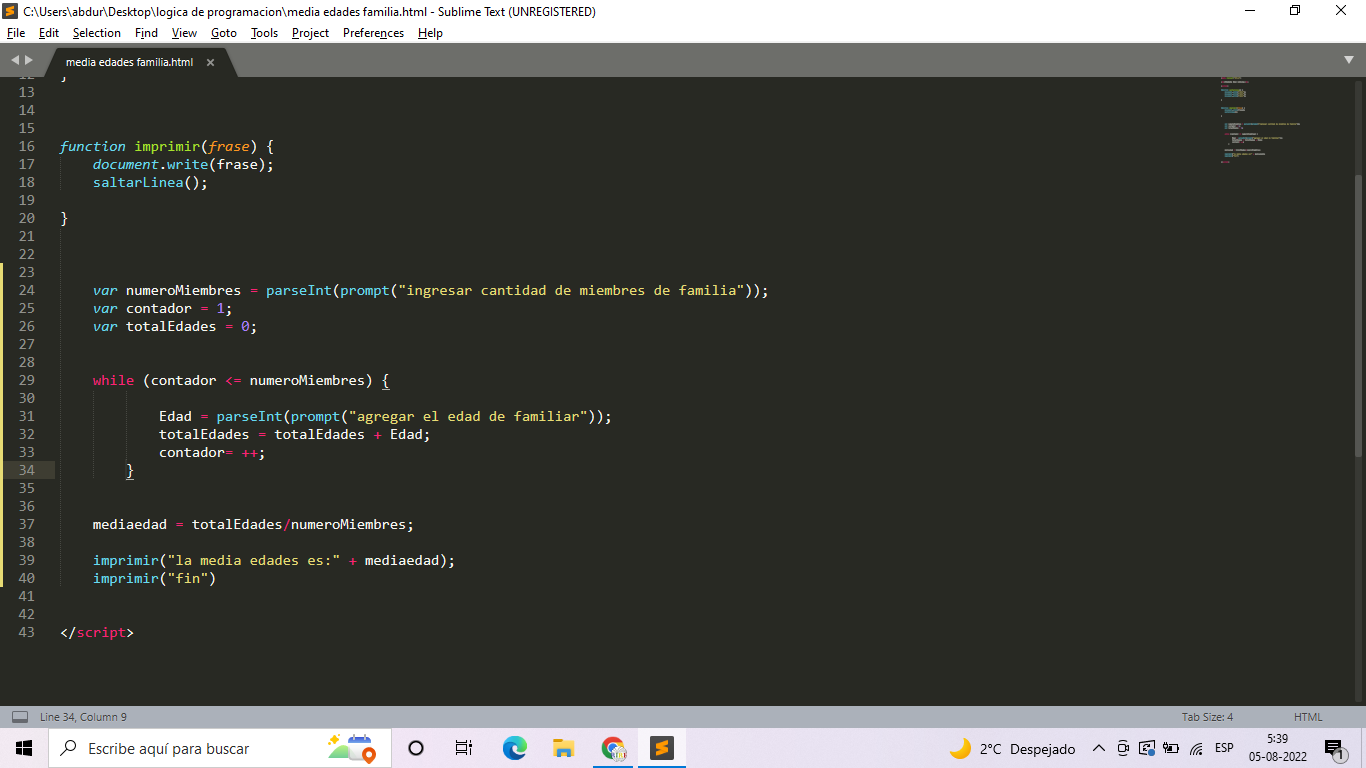Click mediaedad at start of line 37
The image size is (1366, 768).
[130, 524]
